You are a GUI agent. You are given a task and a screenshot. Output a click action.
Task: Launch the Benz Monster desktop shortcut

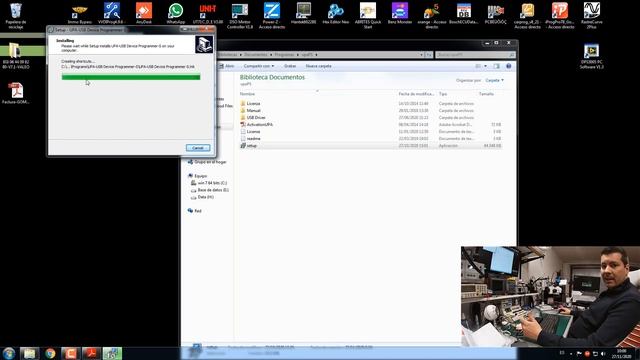(400, 13)
